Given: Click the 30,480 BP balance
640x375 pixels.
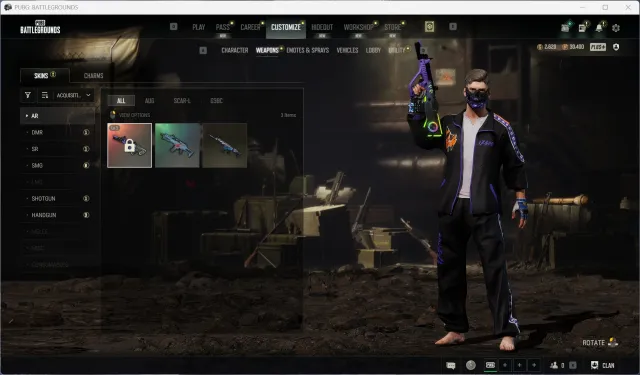Looking at the screenshot, I should pos(573,47).
